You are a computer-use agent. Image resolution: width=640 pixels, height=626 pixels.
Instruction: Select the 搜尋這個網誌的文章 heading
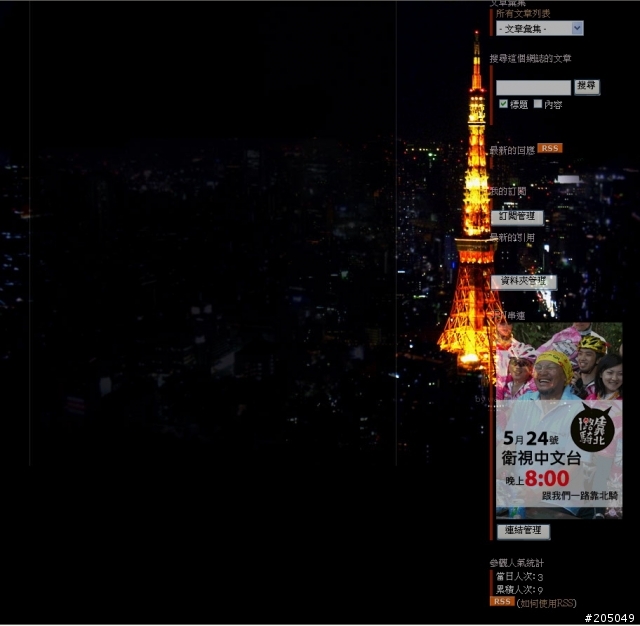pyautogui.click(x=530, y=59)
